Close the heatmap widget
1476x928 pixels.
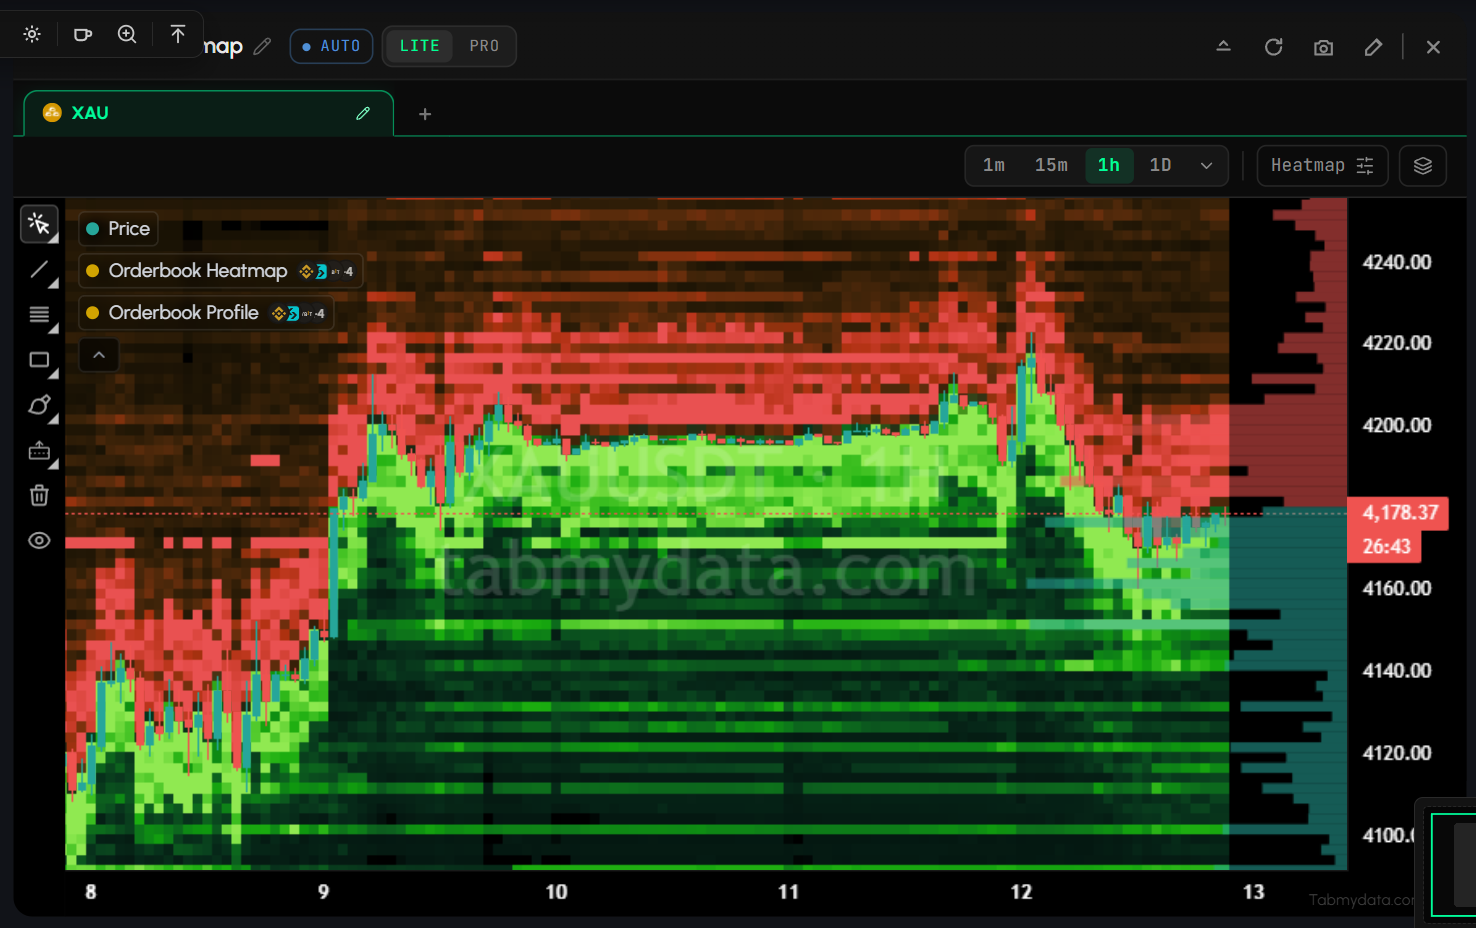point(1433,47)
